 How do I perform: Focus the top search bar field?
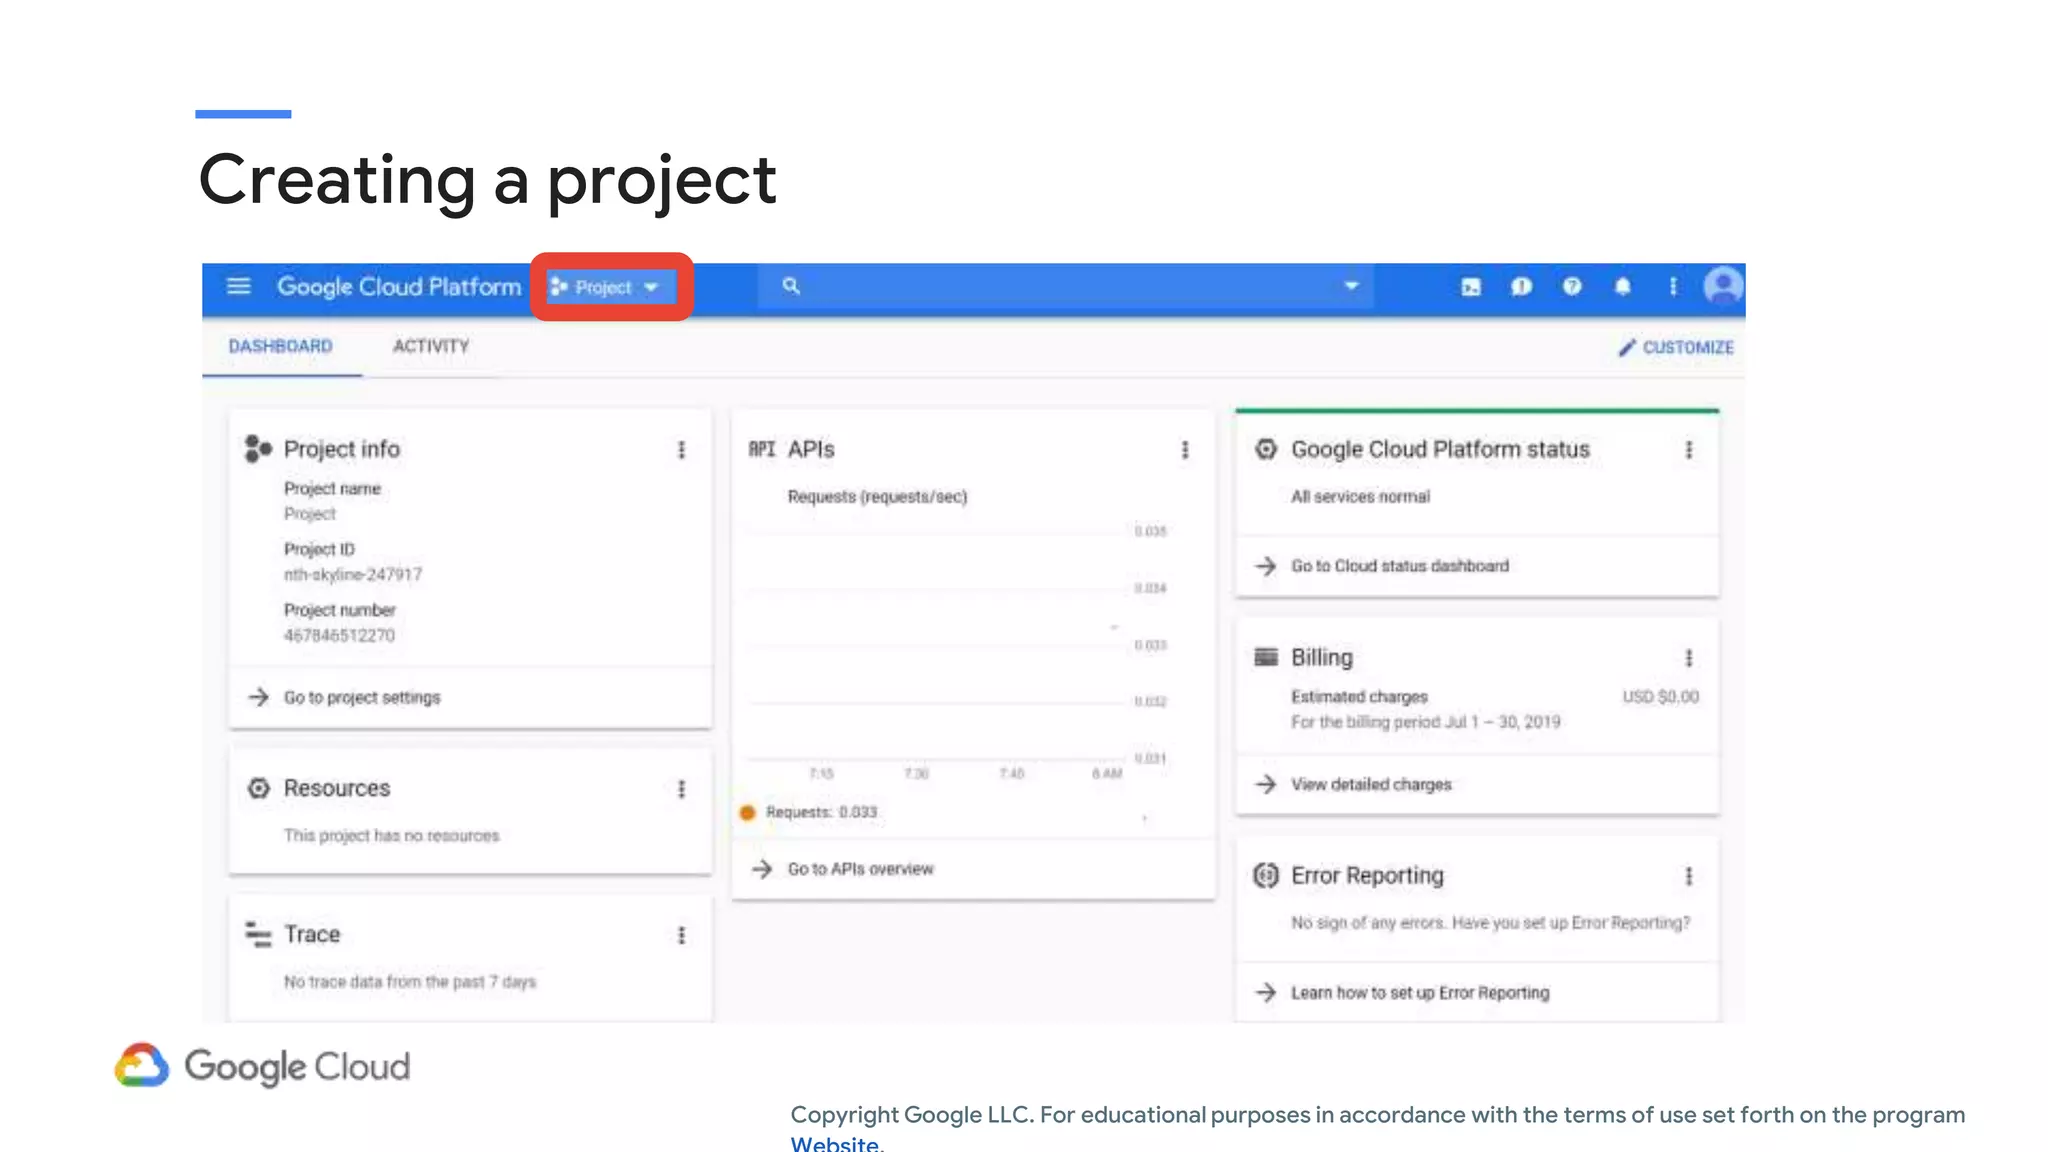click(1065, 286)
